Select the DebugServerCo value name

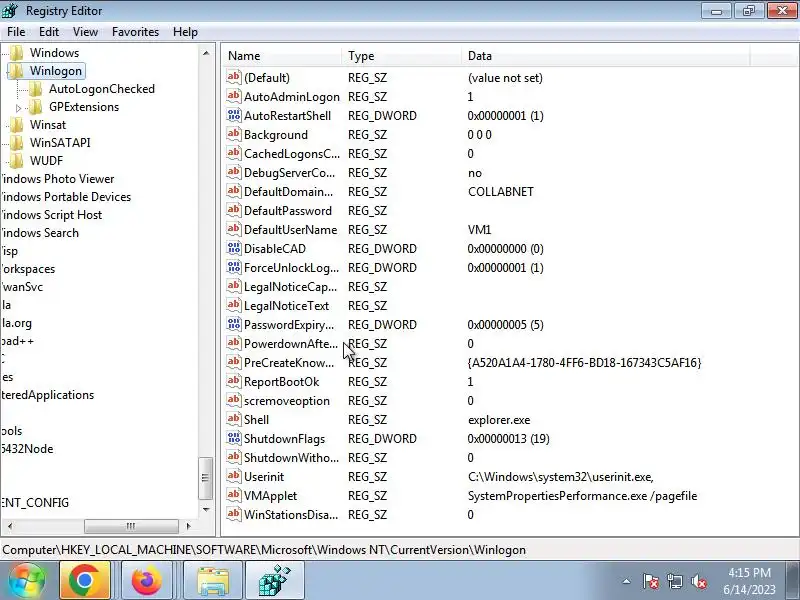289,172
